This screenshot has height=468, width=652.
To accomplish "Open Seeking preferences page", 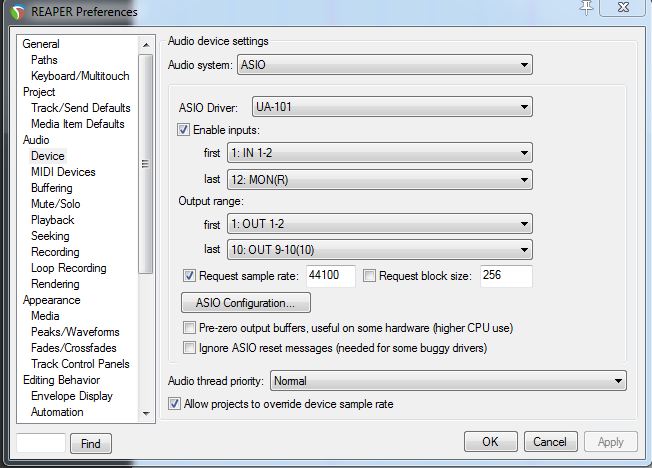I will pos(50,236).
